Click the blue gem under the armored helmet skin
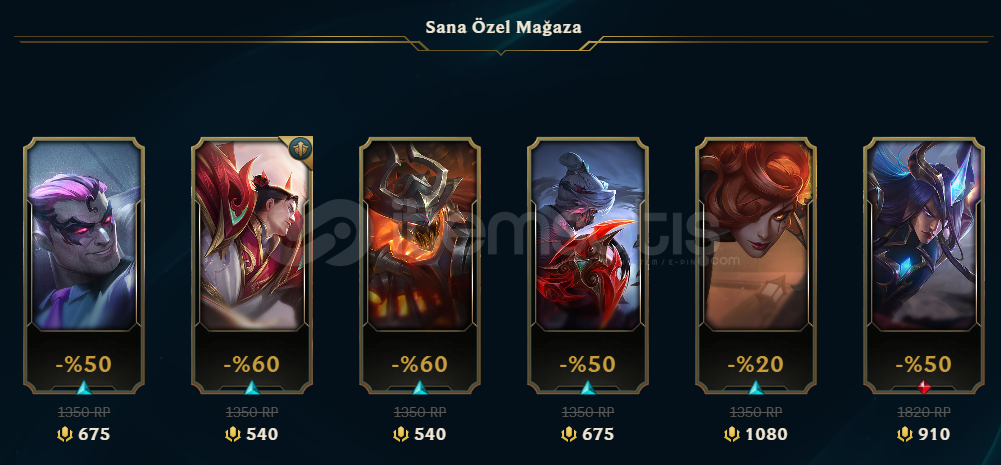This screenshot has height=465, width=1001. (x=419, y=387)
